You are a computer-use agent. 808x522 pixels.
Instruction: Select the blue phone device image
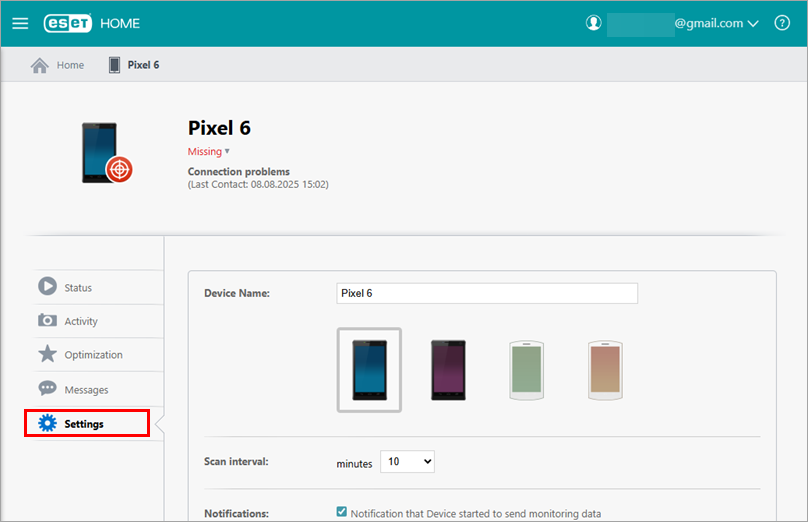[369, 370]
